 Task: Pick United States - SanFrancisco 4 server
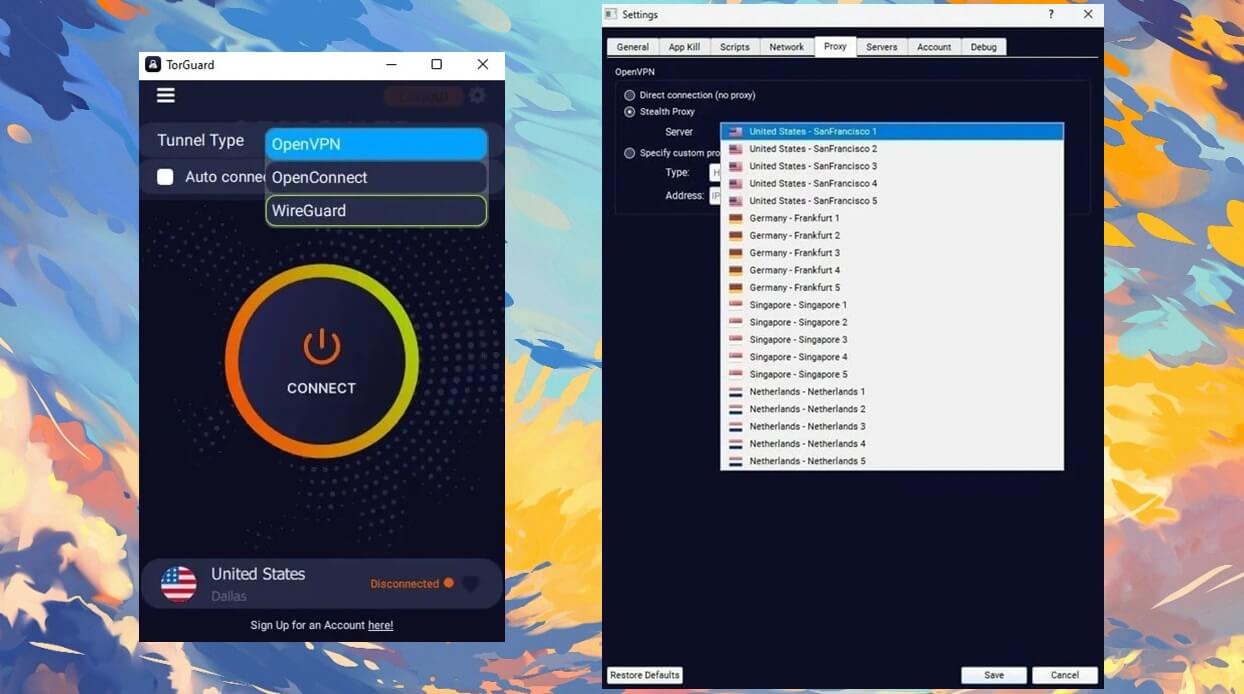coord(892,183)
